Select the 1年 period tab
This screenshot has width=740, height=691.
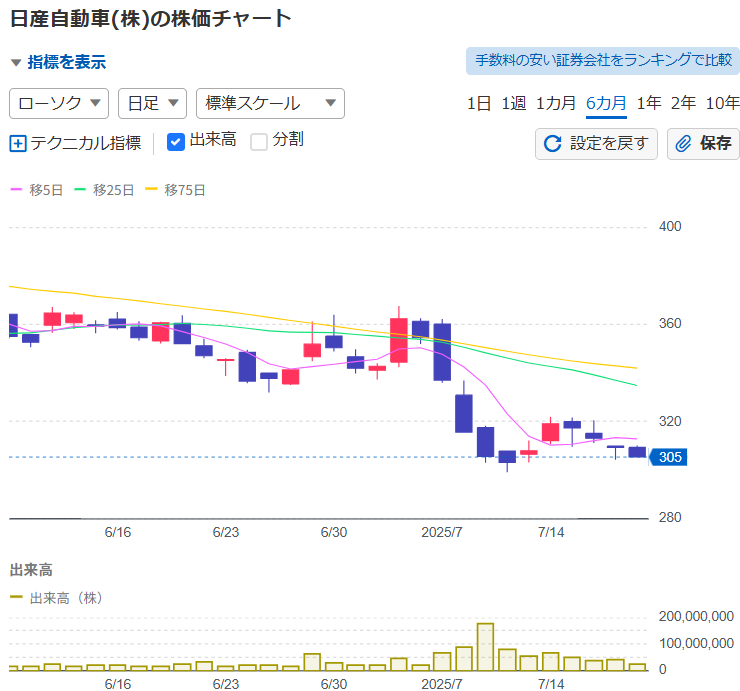(x=648, y=103)
